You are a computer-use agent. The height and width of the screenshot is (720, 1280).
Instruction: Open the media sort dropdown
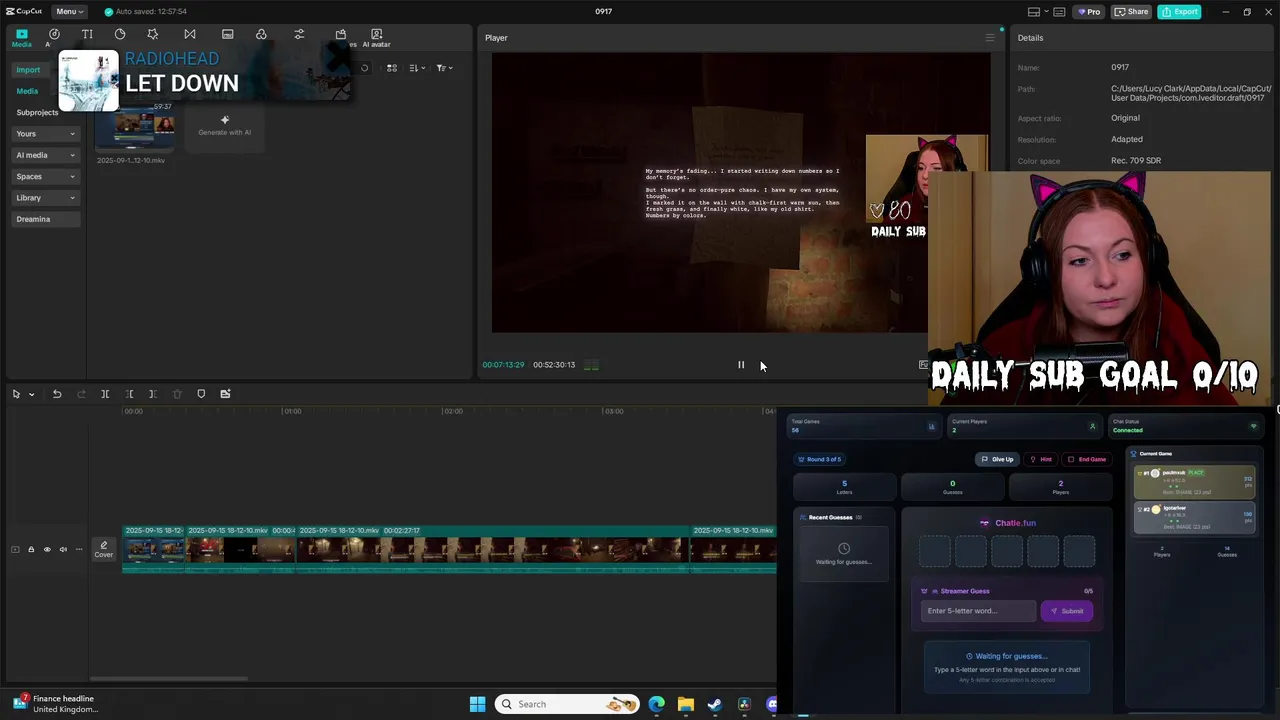coord(418,68)
